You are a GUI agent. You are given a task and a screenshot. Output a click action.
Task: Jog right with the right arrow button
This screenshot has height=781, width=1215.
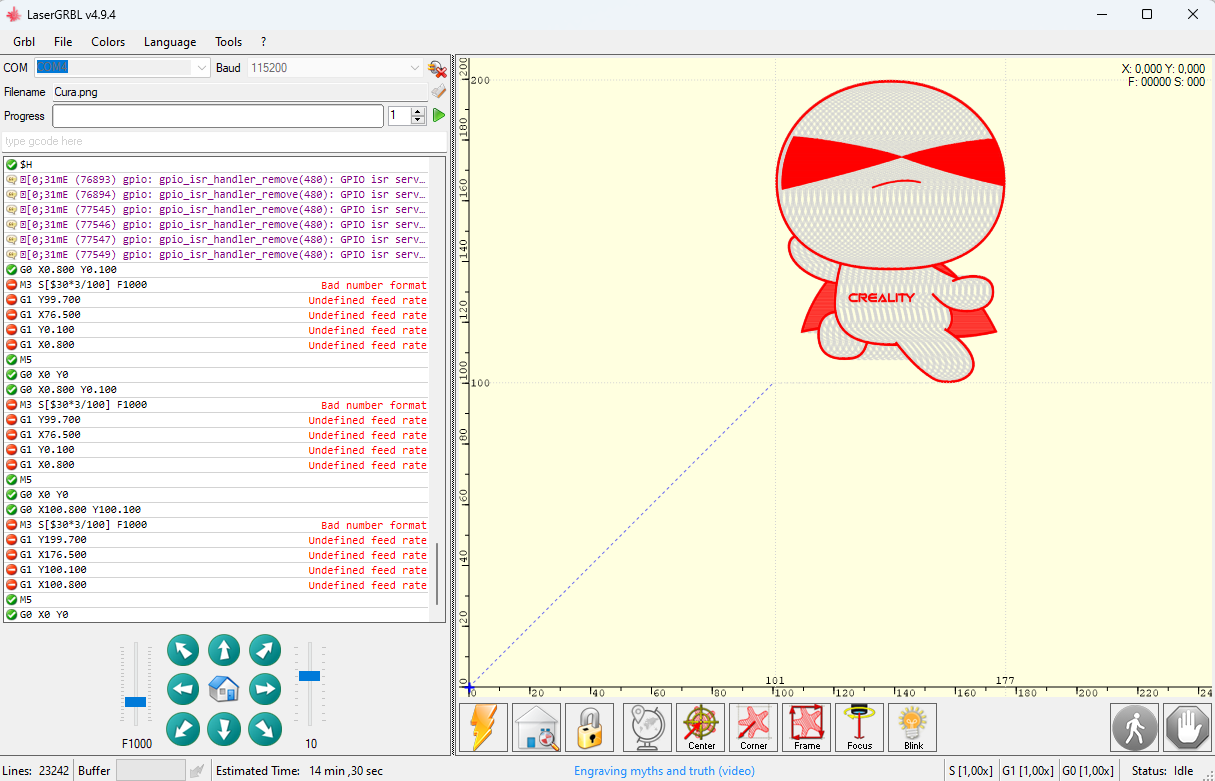(x=264, y=689)
